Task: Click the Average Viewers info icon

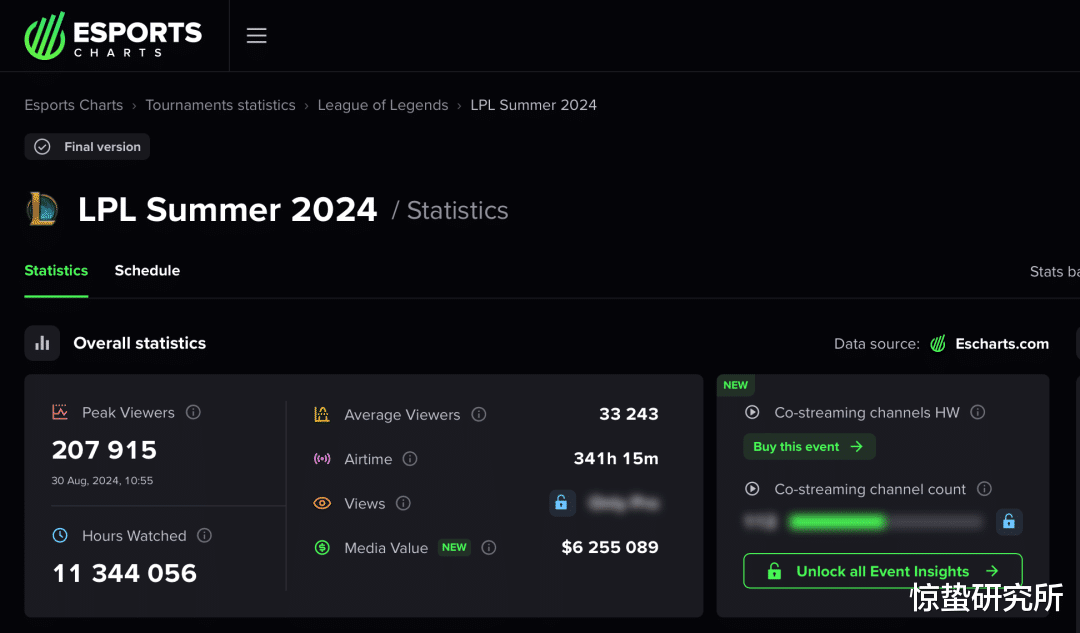Action: pos(479,414)
